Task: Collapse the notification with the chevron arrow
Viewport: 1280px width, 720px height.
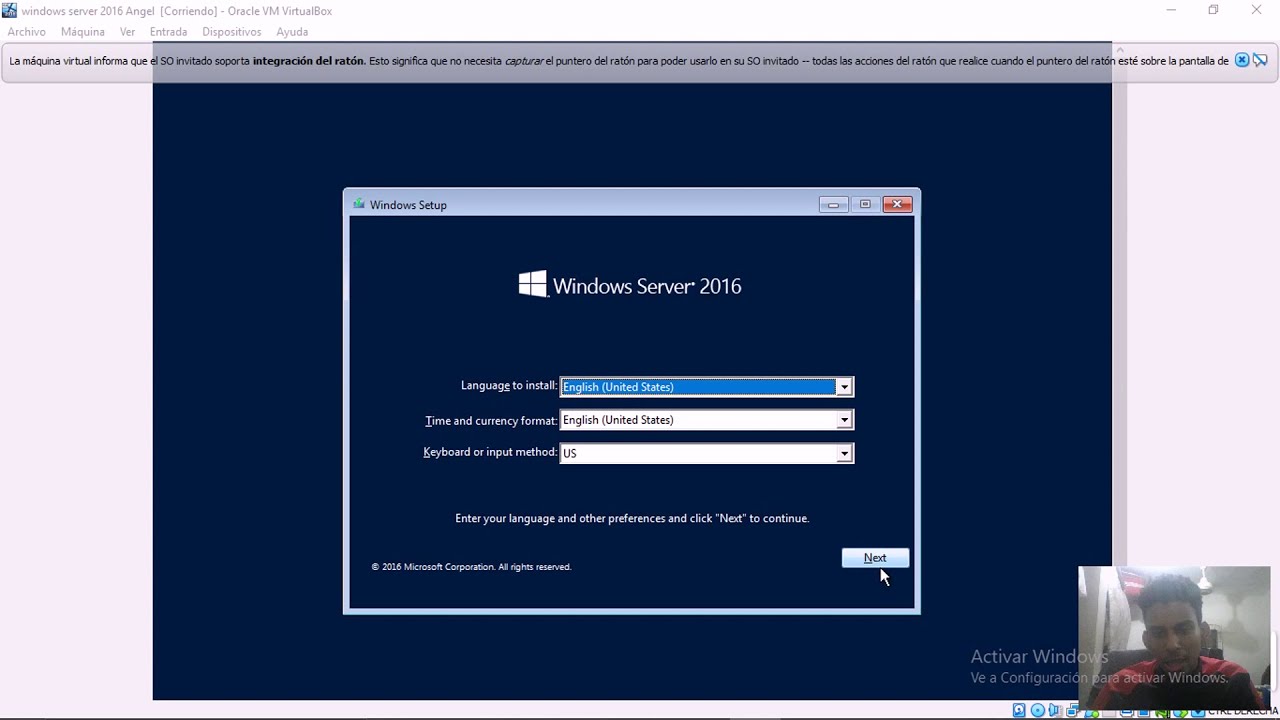Action: click(1120, 49)
